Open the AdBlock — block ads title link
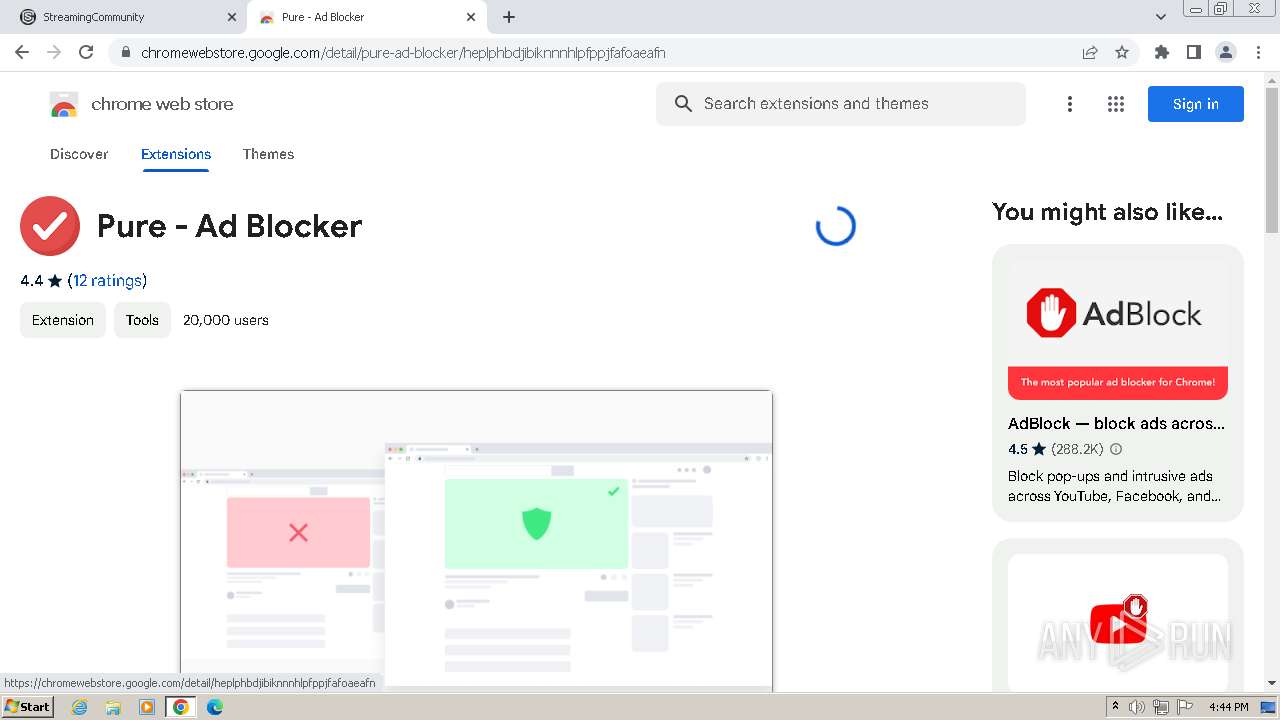Screen dimensions: 1280x720 coord(1116,423)
